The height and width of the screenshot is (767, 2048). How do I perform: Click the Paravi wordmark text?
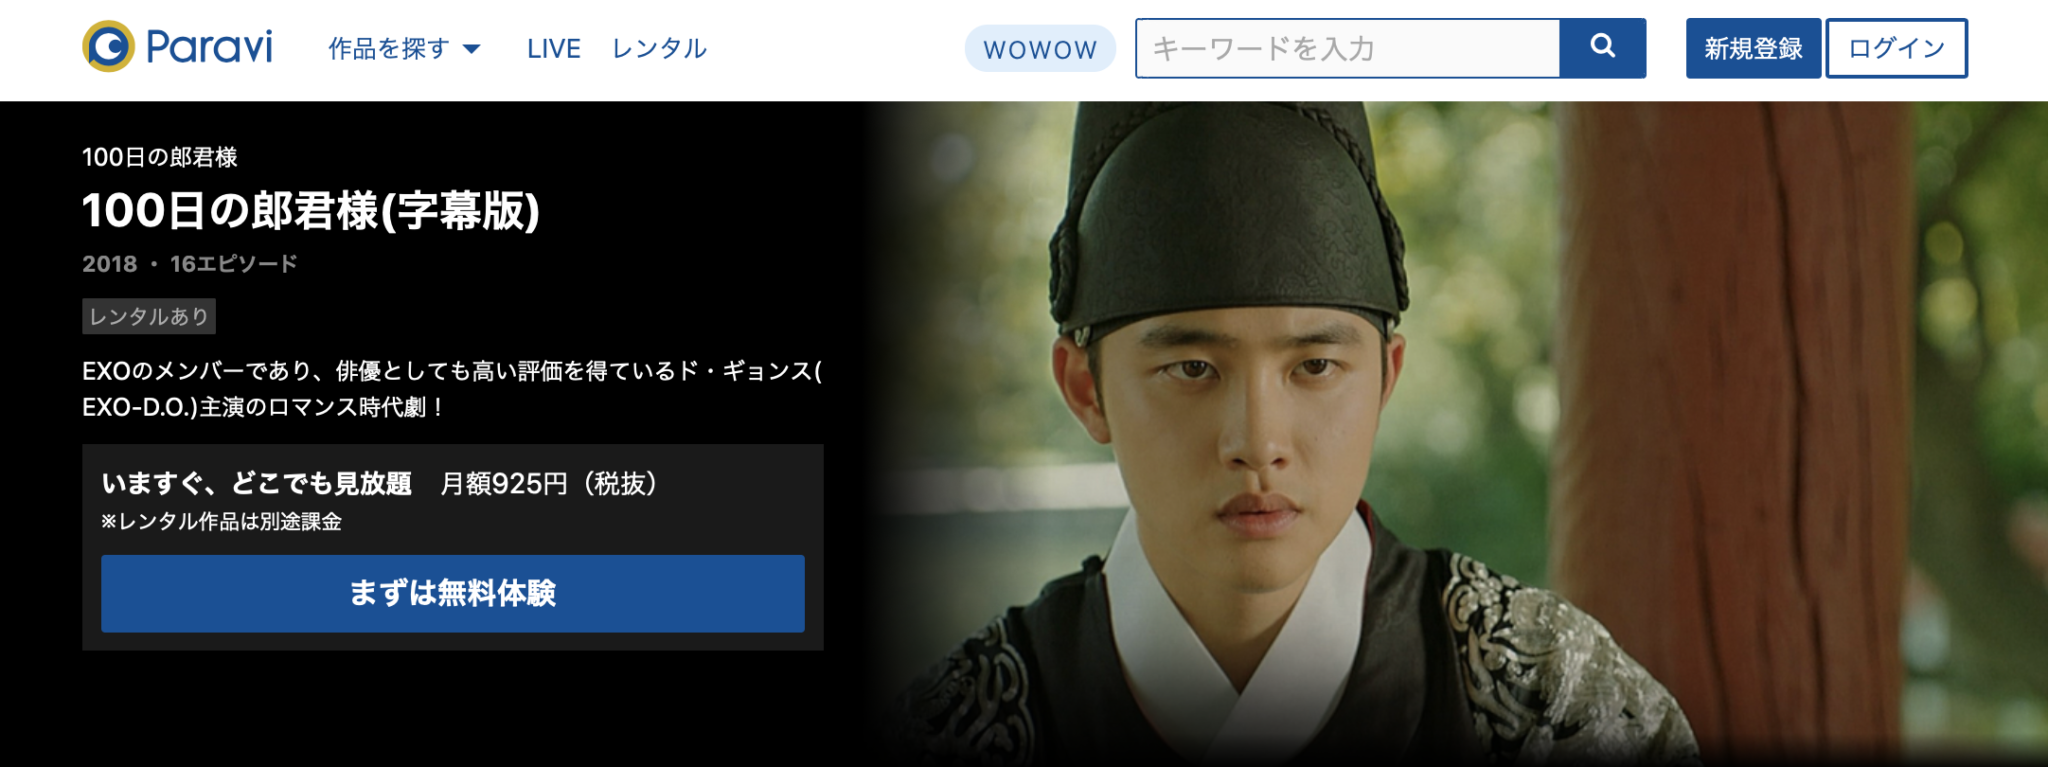click(x=209, y=47)
